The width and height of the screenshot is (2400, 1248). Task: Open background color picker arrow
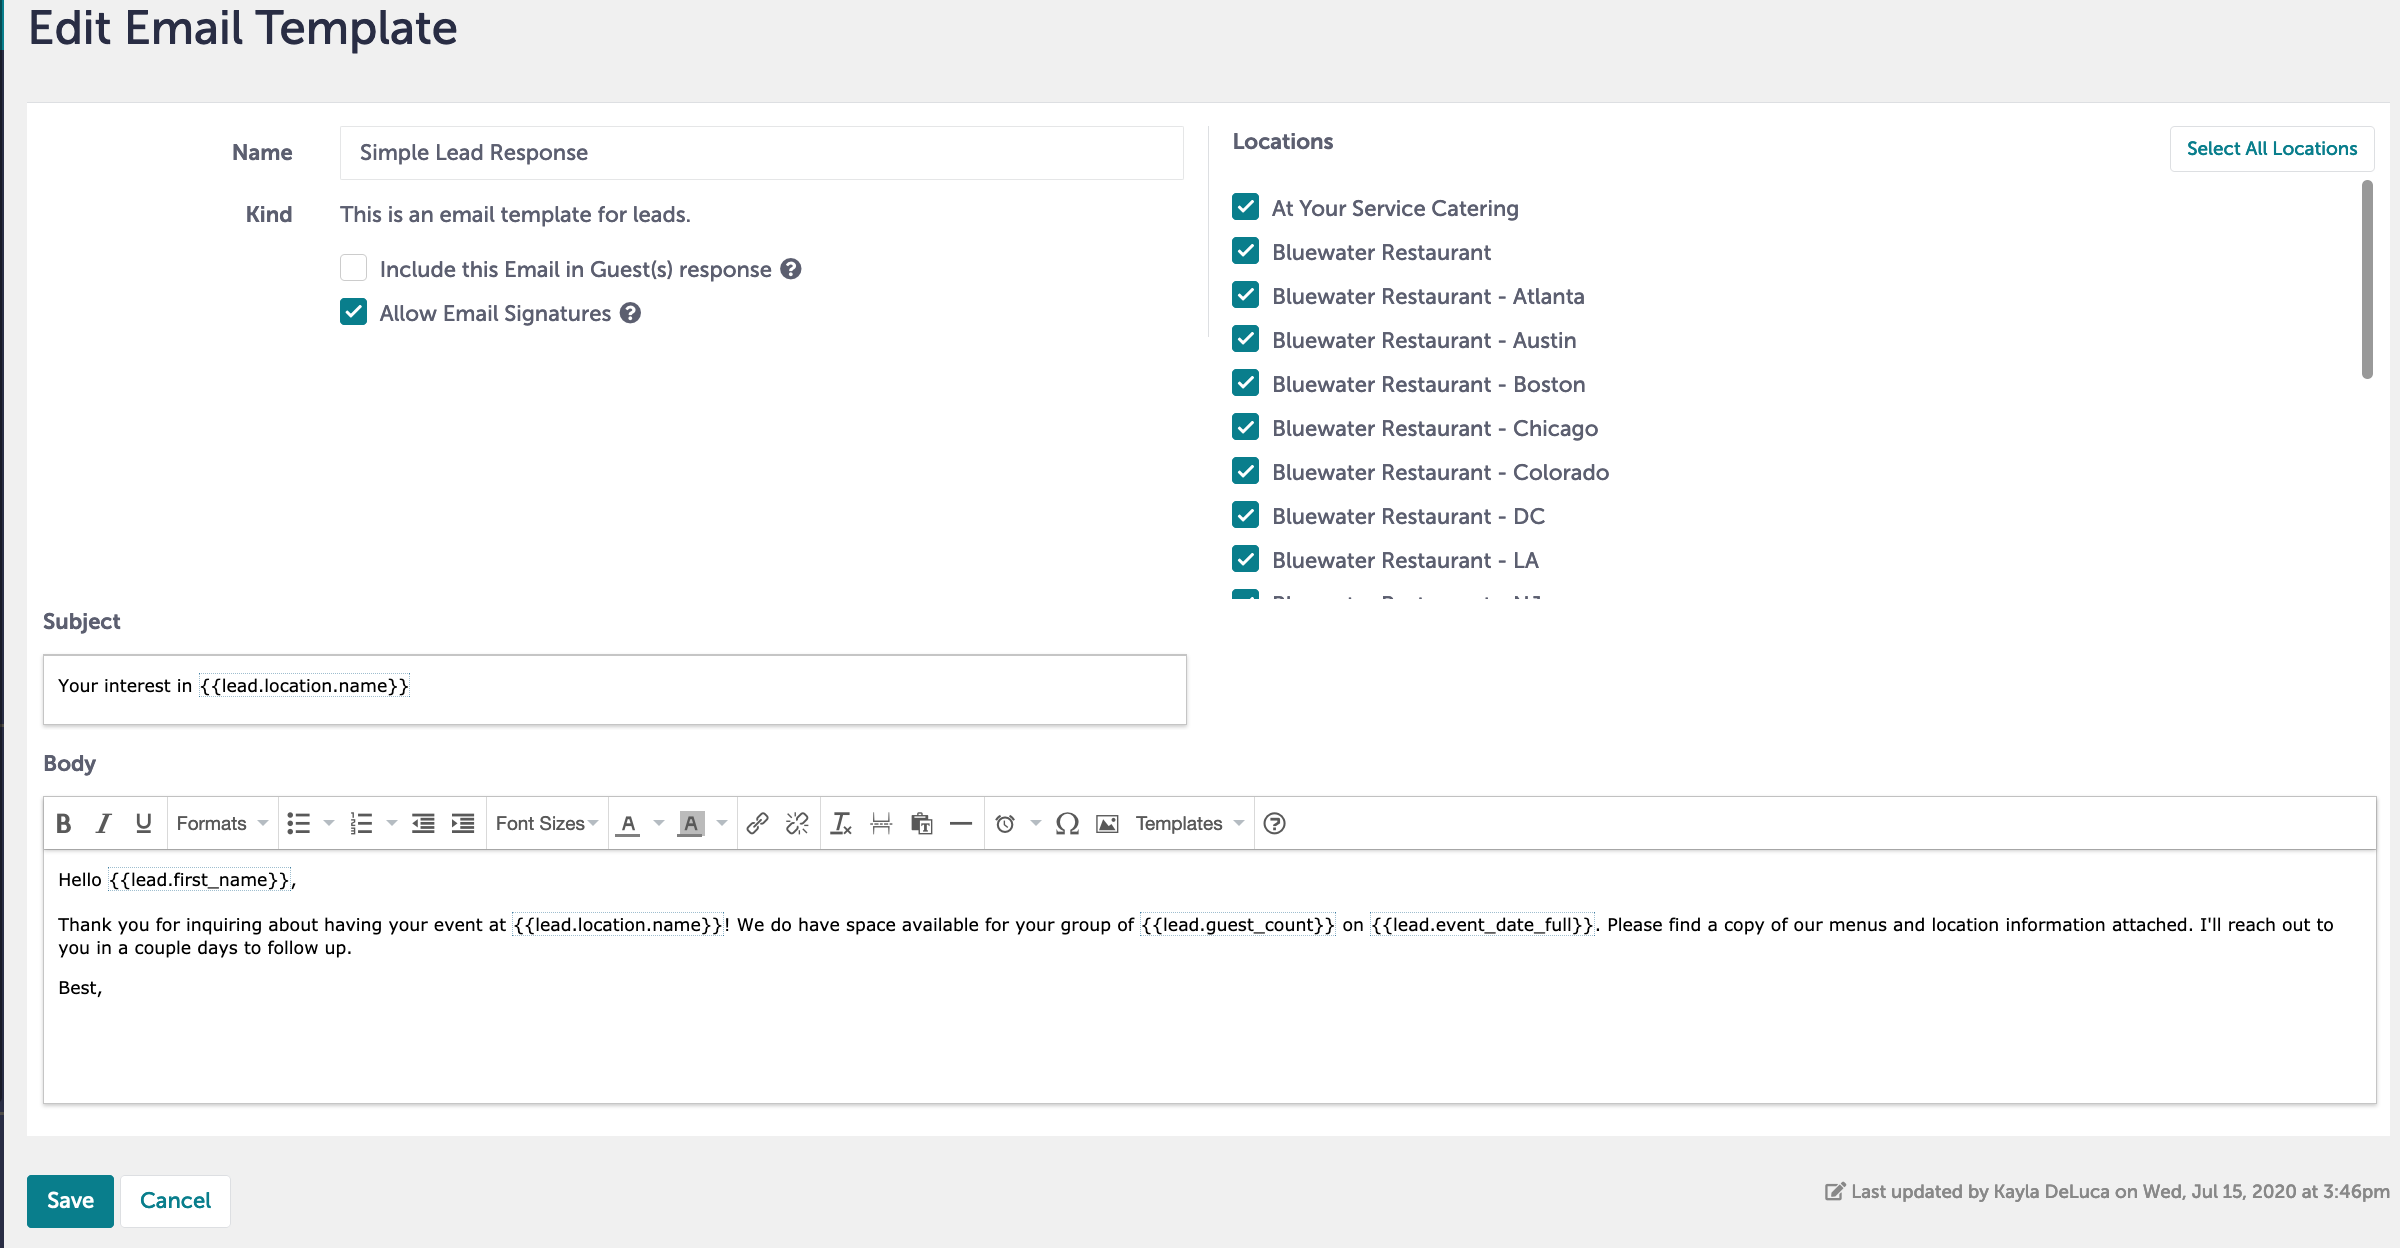(x=722, y=823)
